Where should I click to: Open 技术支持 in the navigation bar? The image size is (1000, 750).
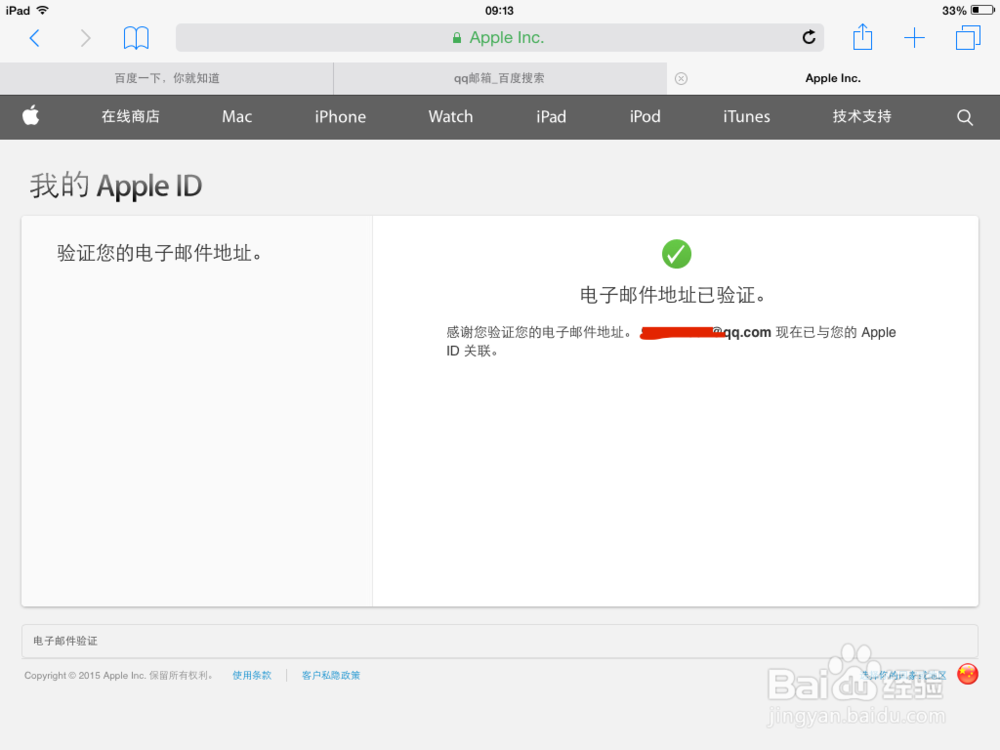tap(862, 117)
